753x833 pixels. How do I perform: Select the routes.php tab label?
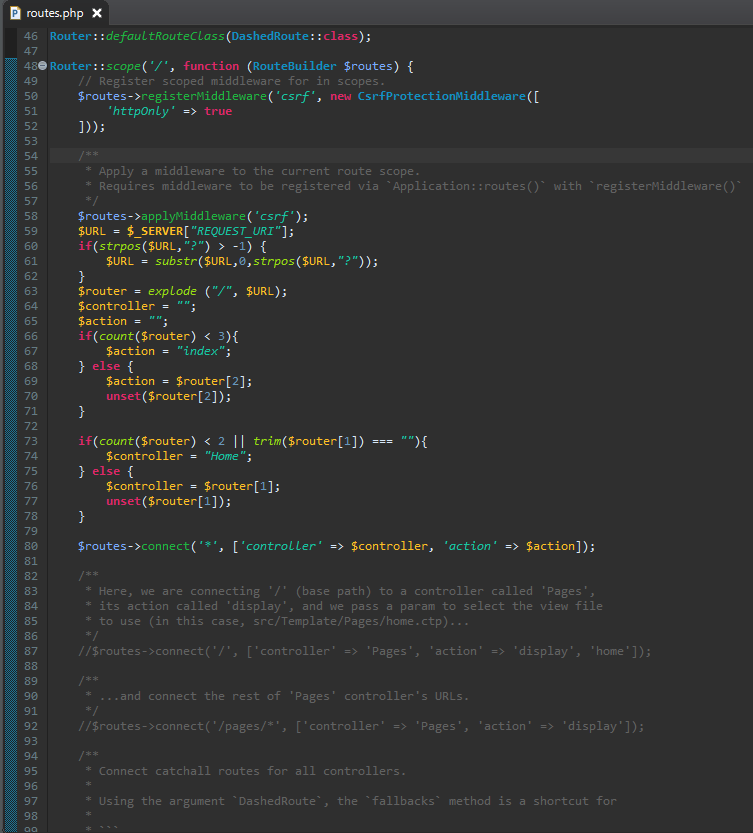(55, 13)
